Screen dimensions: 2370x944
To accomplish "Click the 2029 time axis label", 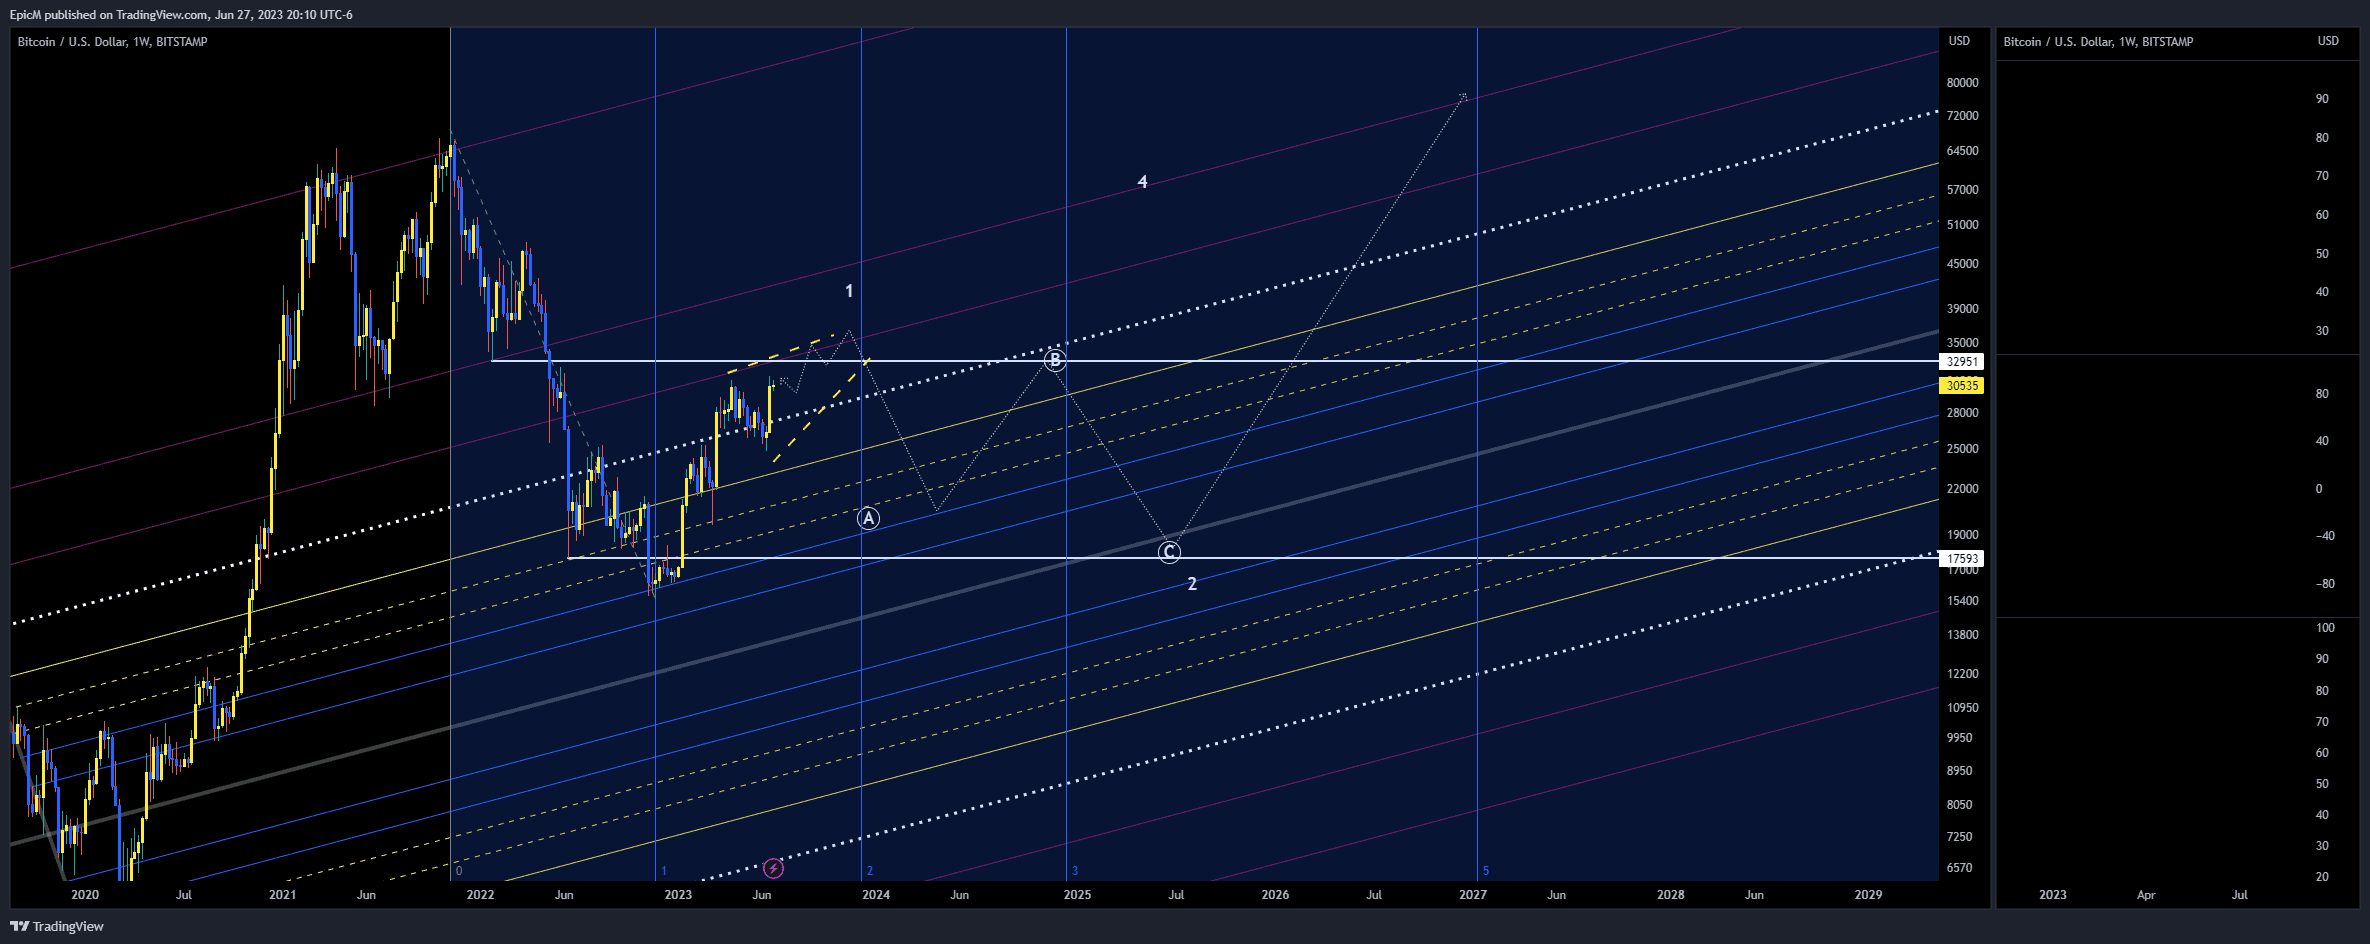I will 1868,895.
